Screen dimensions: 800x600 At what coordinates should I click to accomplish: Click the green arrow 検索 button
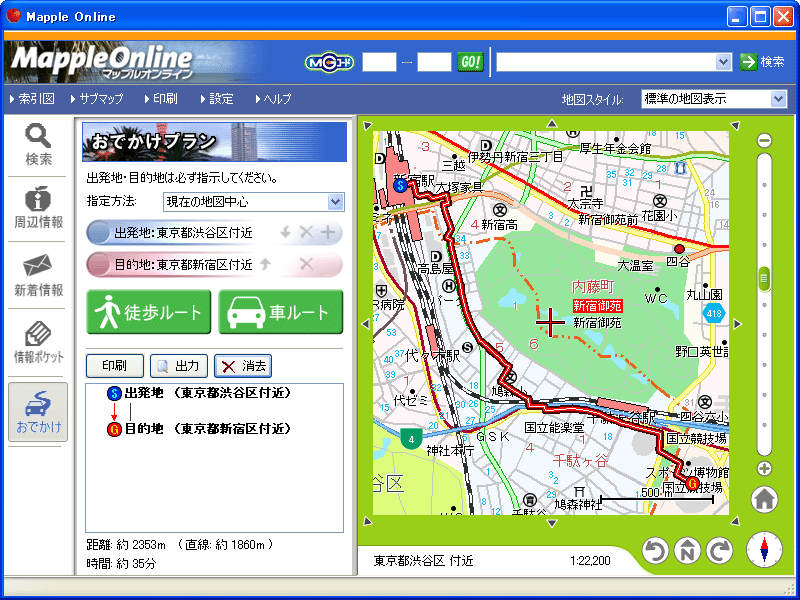coord(762,62)
